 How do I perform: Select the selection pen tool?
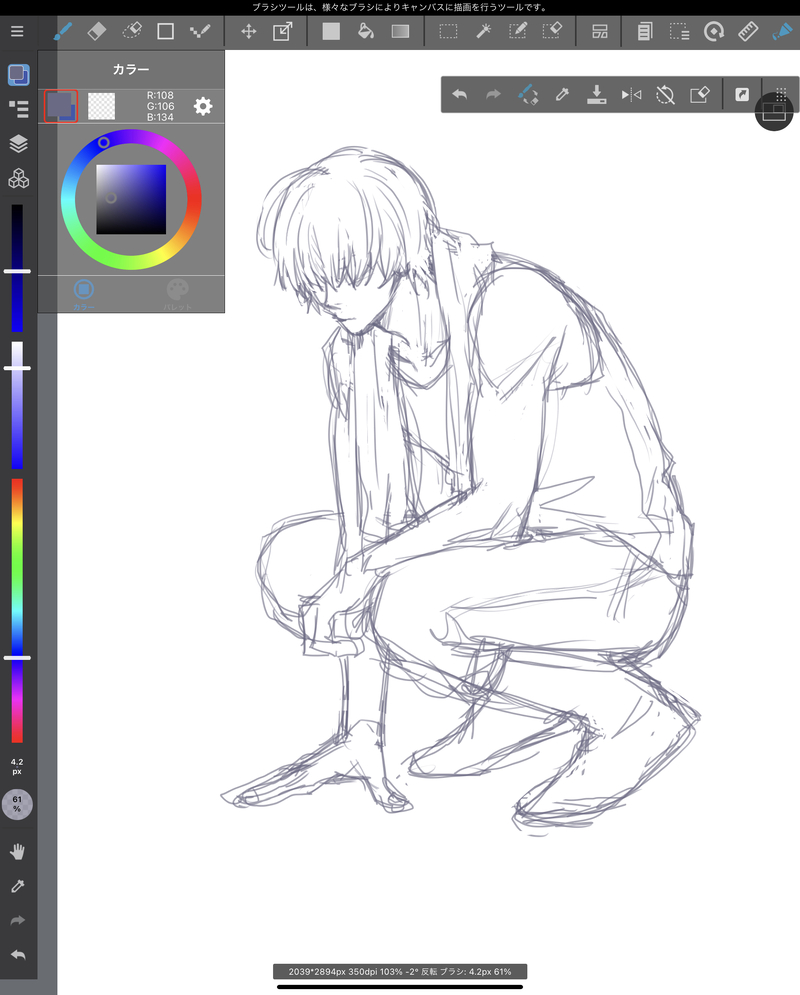(518, 31)
